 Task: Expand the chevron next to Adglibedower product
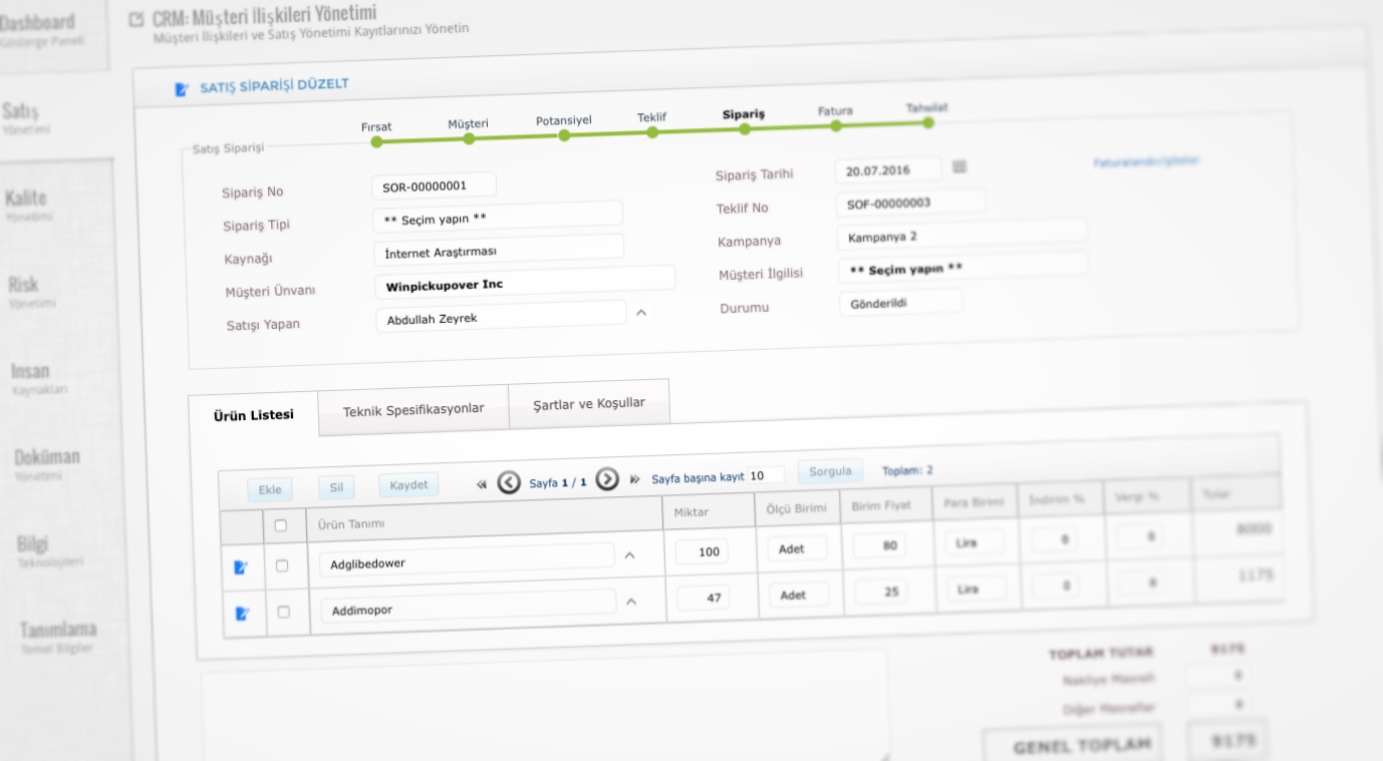point(629,556)
